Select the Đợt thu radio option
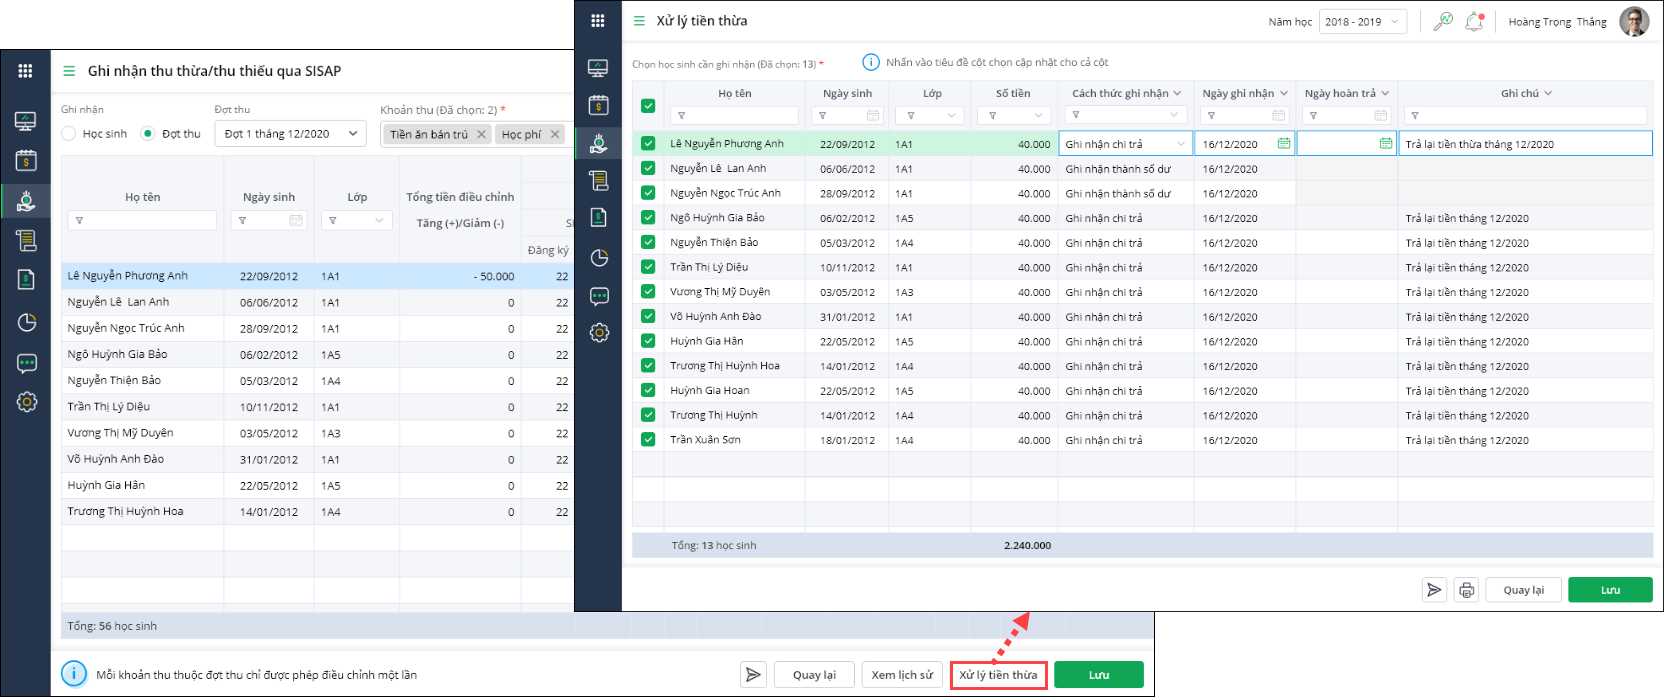This screenshot has height=697, width=1664. [x=148, y=134]
